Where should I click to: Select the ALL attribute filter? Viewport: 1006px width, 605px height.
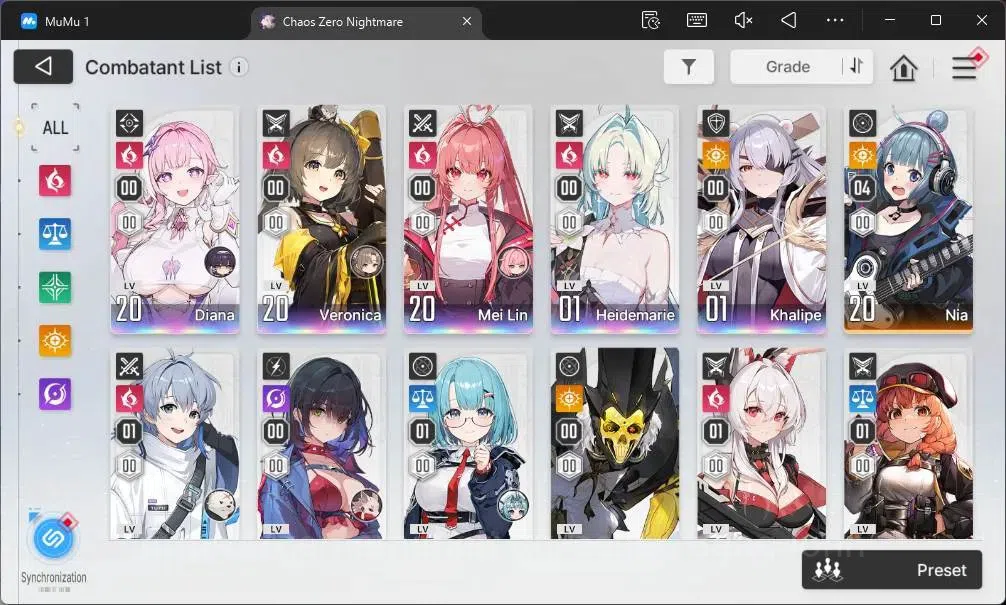(55, 128)
